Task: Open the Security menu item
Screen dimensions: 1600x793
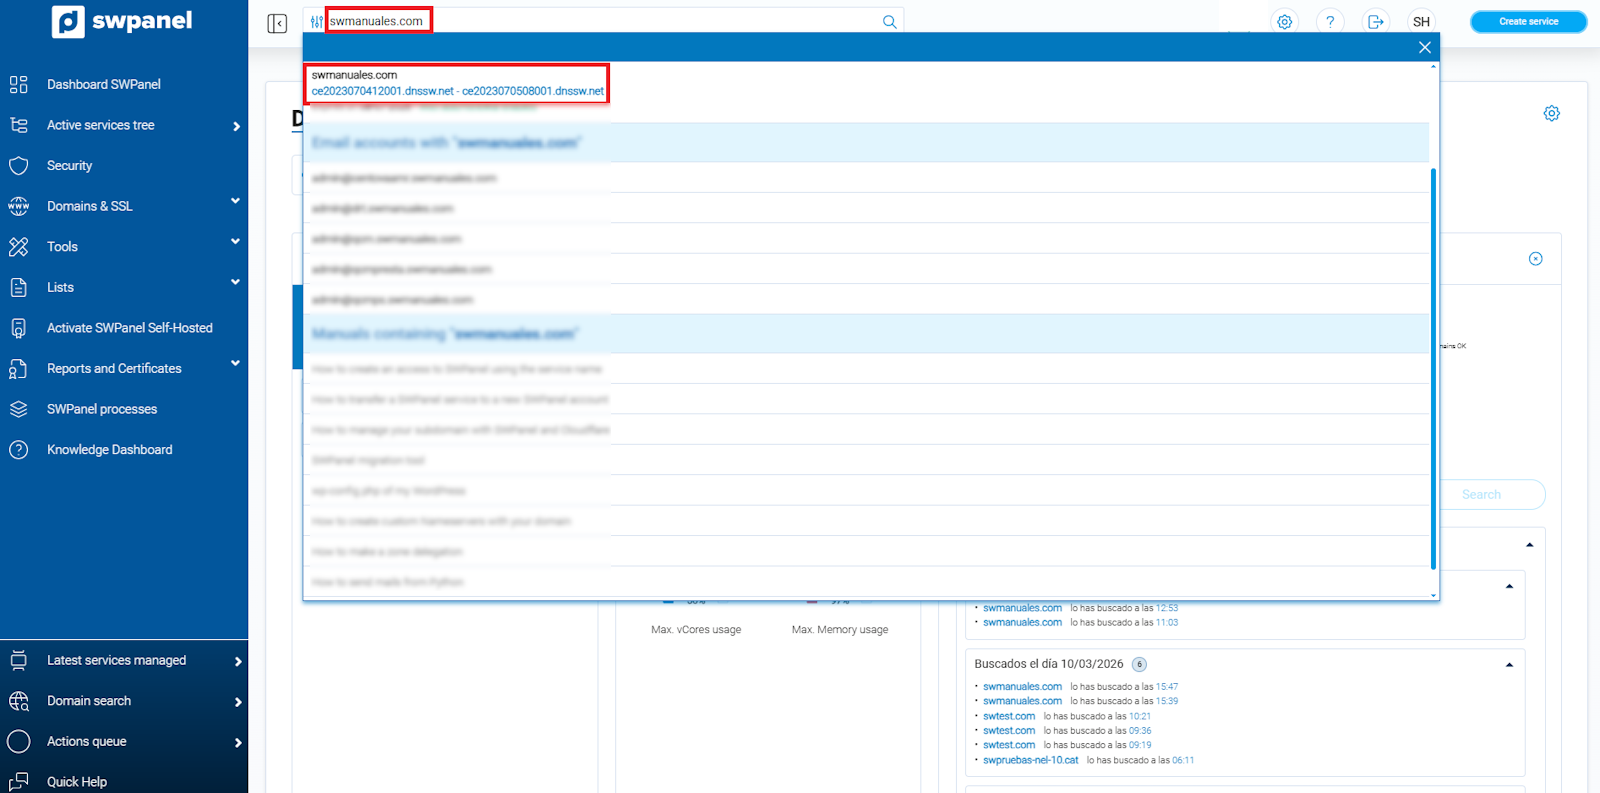Action: (x=70, y=166)
